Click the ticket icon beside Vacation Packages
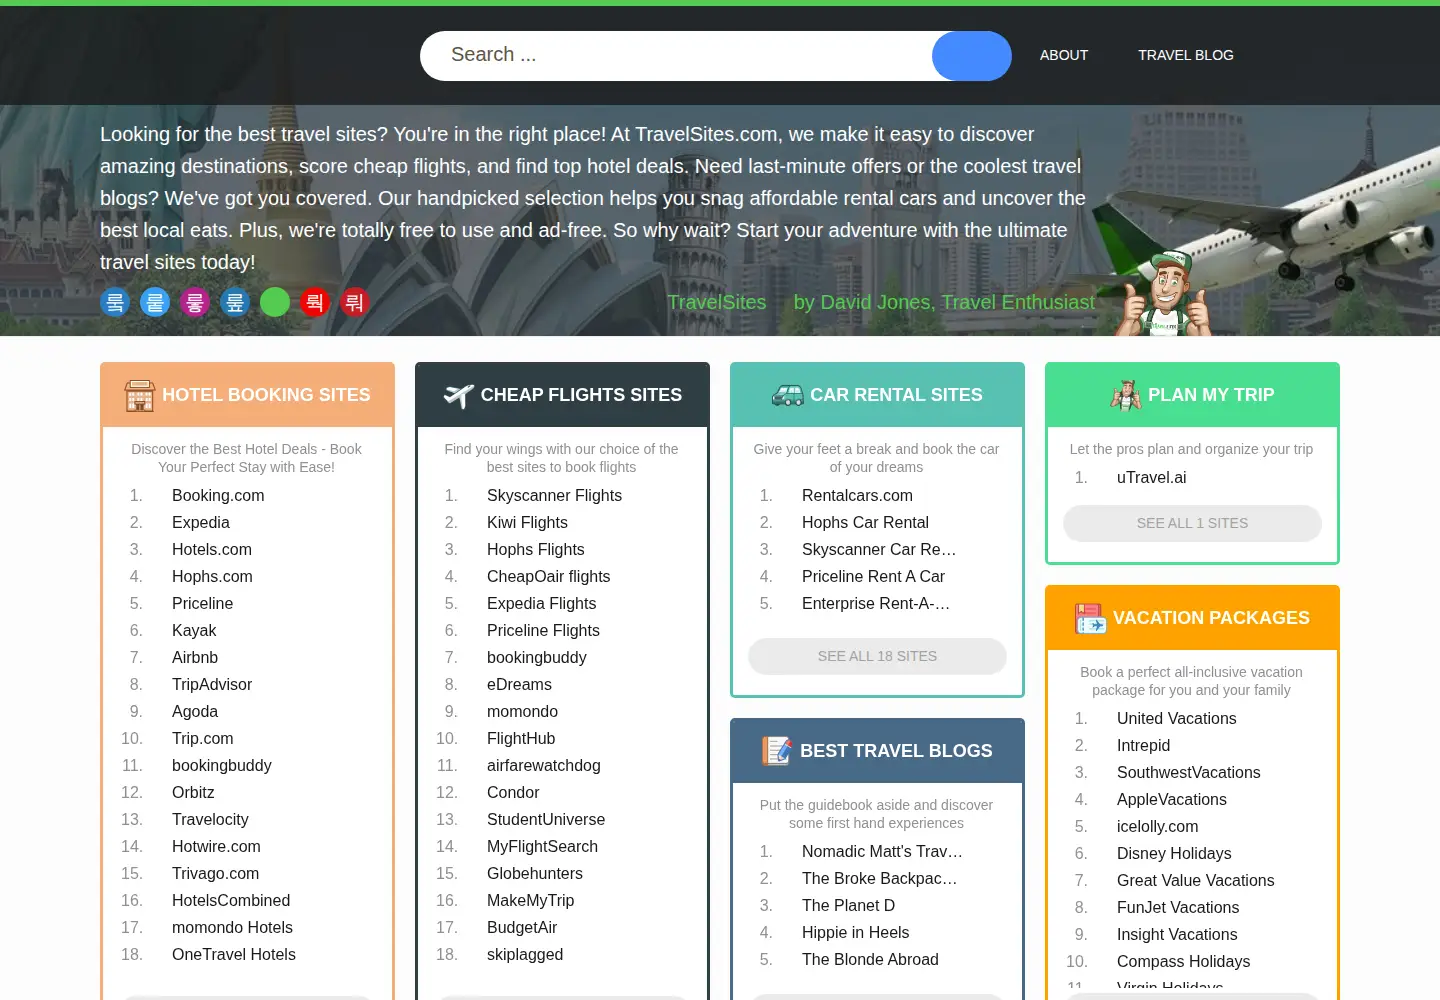Screen dimensions: 1440x1000 pyautogui.click(x=1090, y=618)
